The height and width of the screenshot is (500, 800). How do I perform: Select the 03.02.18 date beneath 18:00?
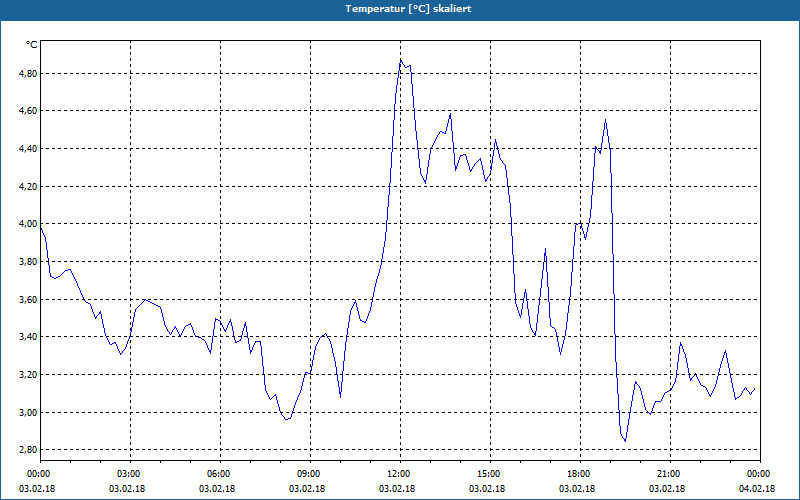[577, 489]
